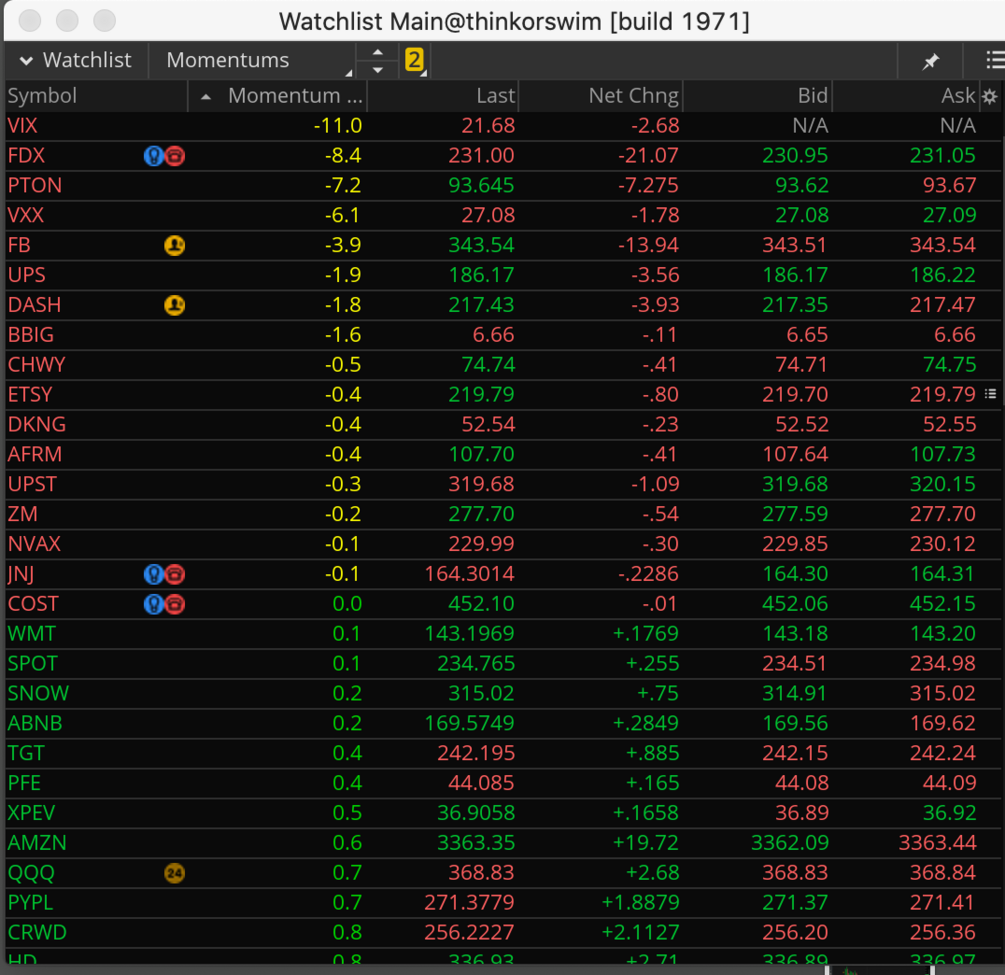This screenshot has height=975, width=1005.
Task: Open the Momentums watchlist selector
Action: point(253,60)
